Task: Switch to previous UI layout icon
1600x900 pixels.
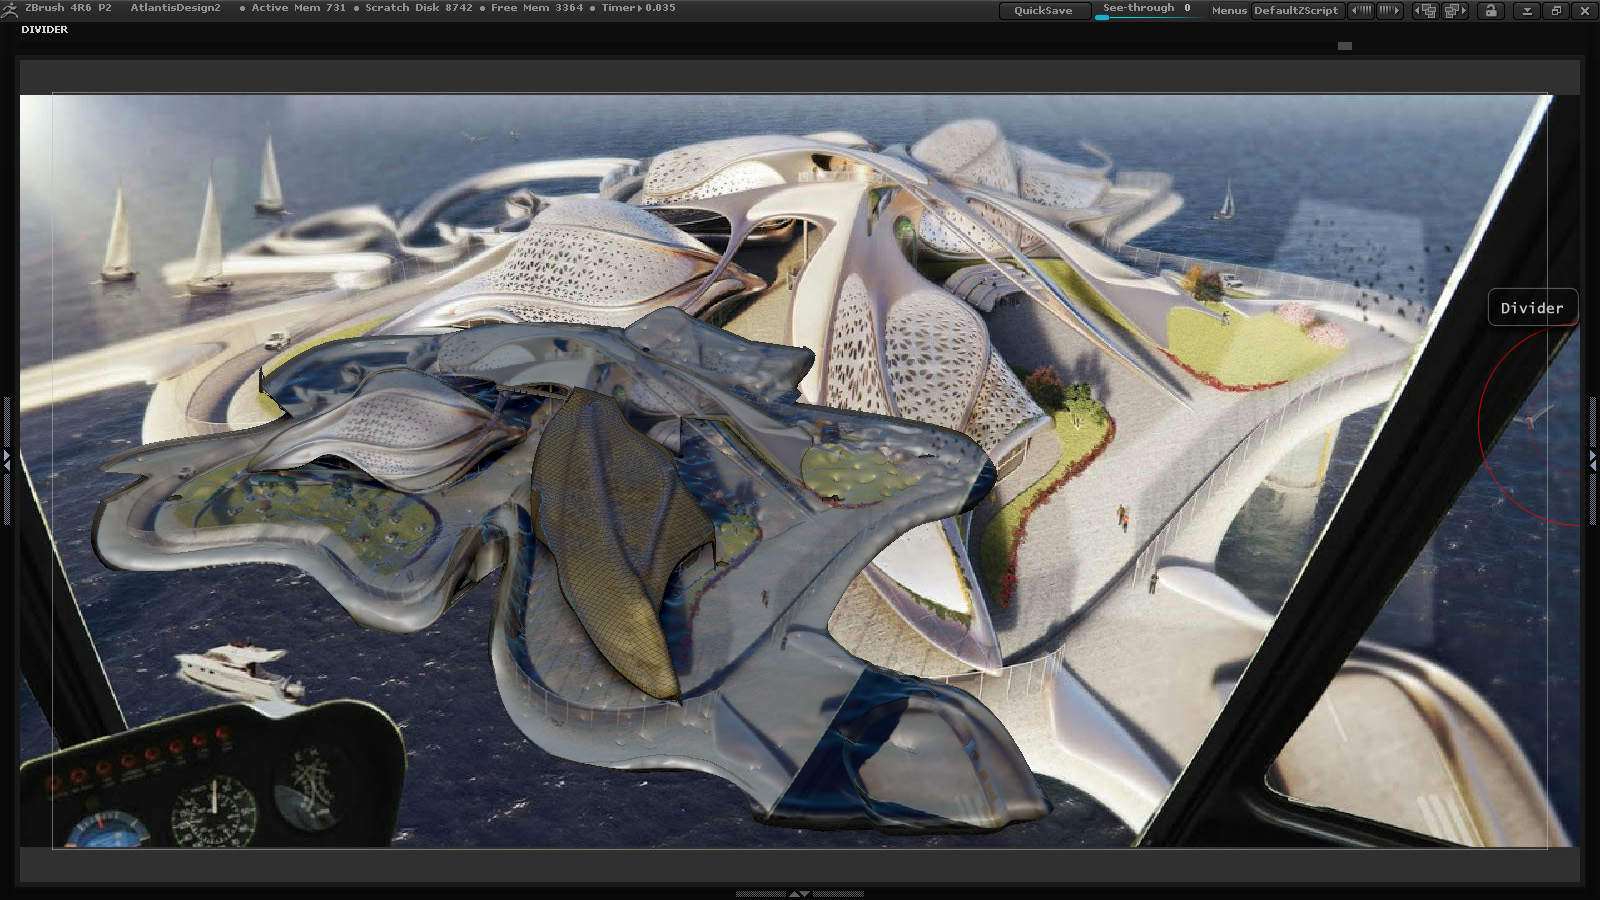Action: click(x=1425, y=10)
